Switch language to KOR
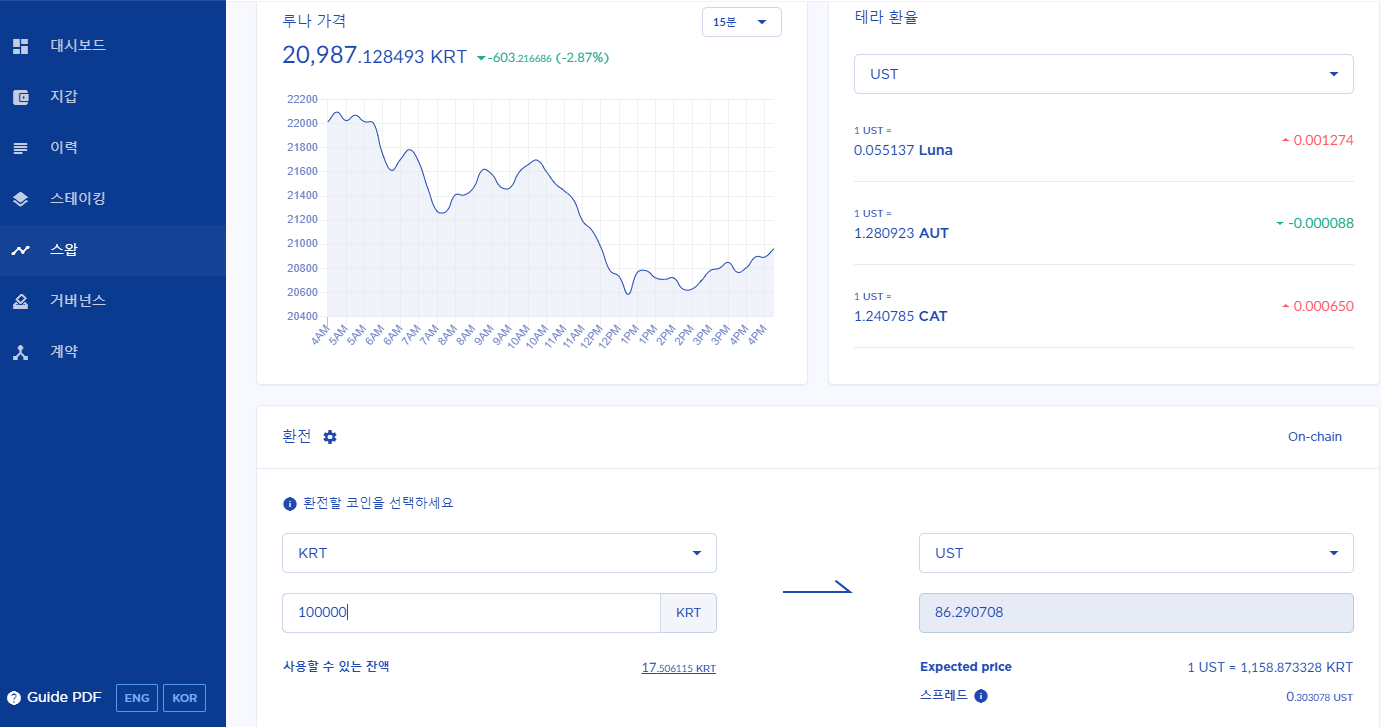Image resolution: width=1381 pixels, height=727 pixels. click(x=185, y=698)
